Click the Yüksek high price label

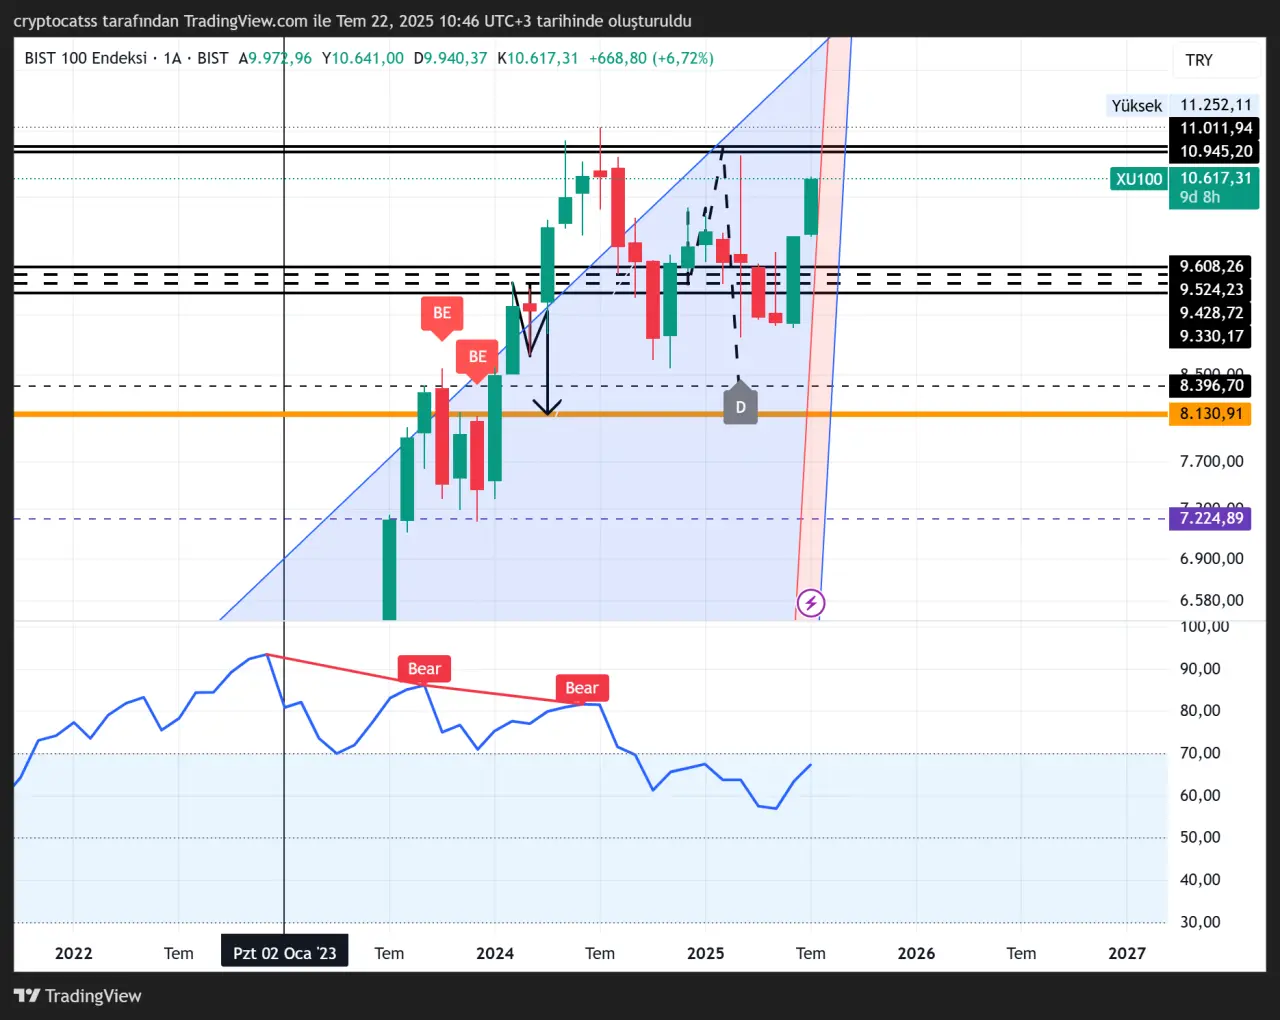(x=1137, y=105)
